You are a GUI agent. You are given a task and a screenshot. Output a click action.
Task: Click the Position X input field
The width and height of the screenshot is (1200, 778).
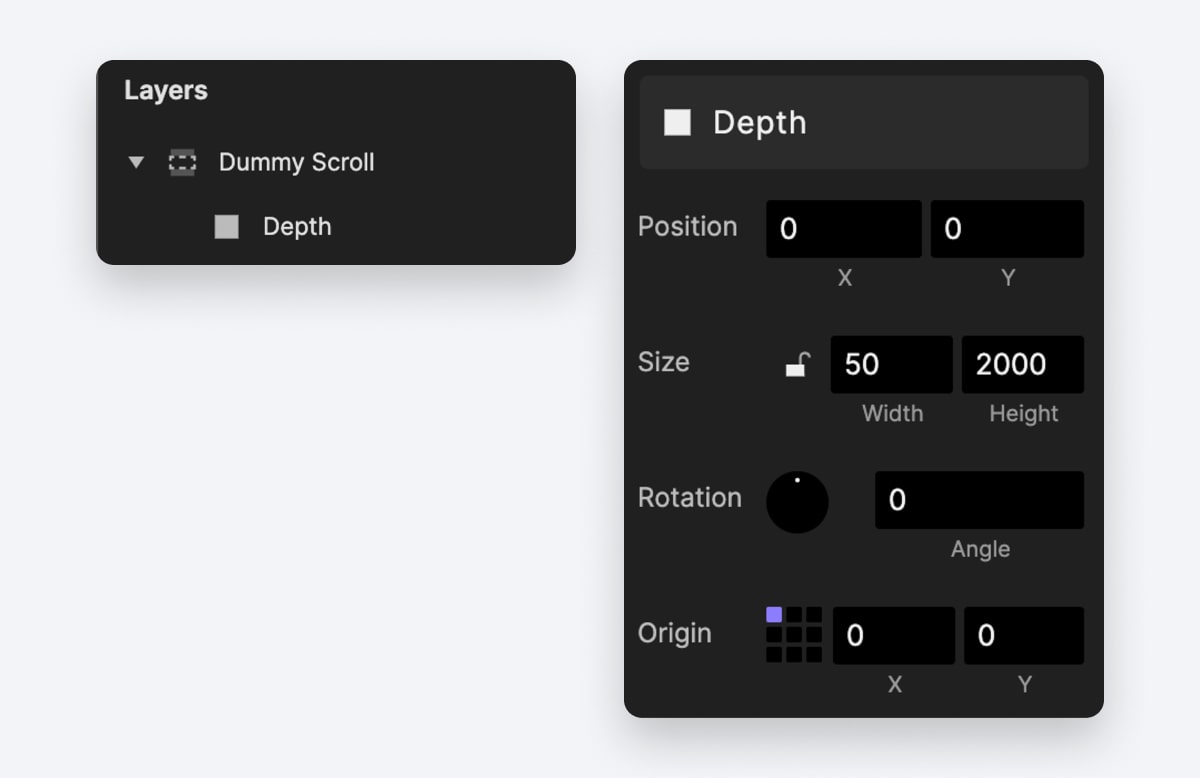[x=843, y=229]
